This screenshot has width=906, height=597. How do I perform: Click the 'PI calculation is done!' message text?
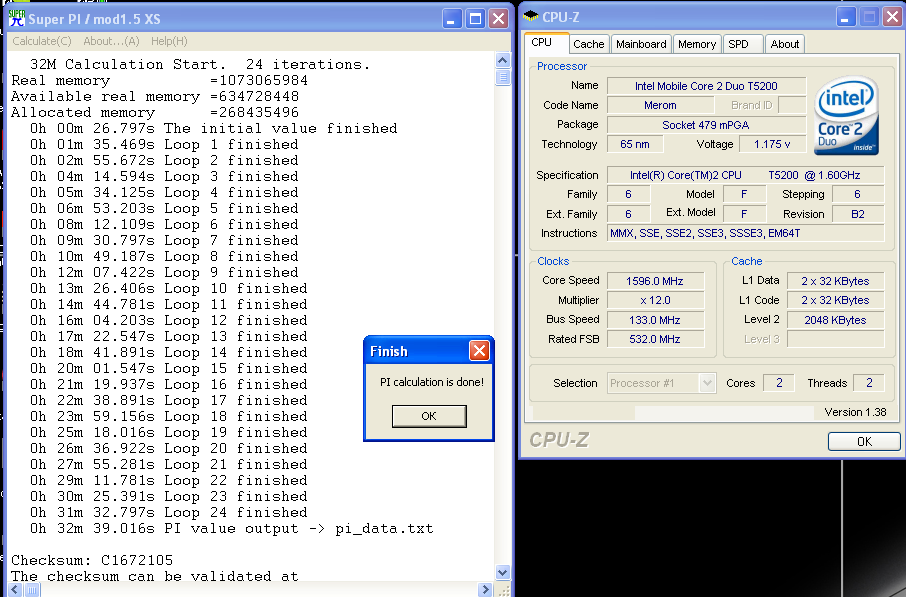(x=432, y=382)
